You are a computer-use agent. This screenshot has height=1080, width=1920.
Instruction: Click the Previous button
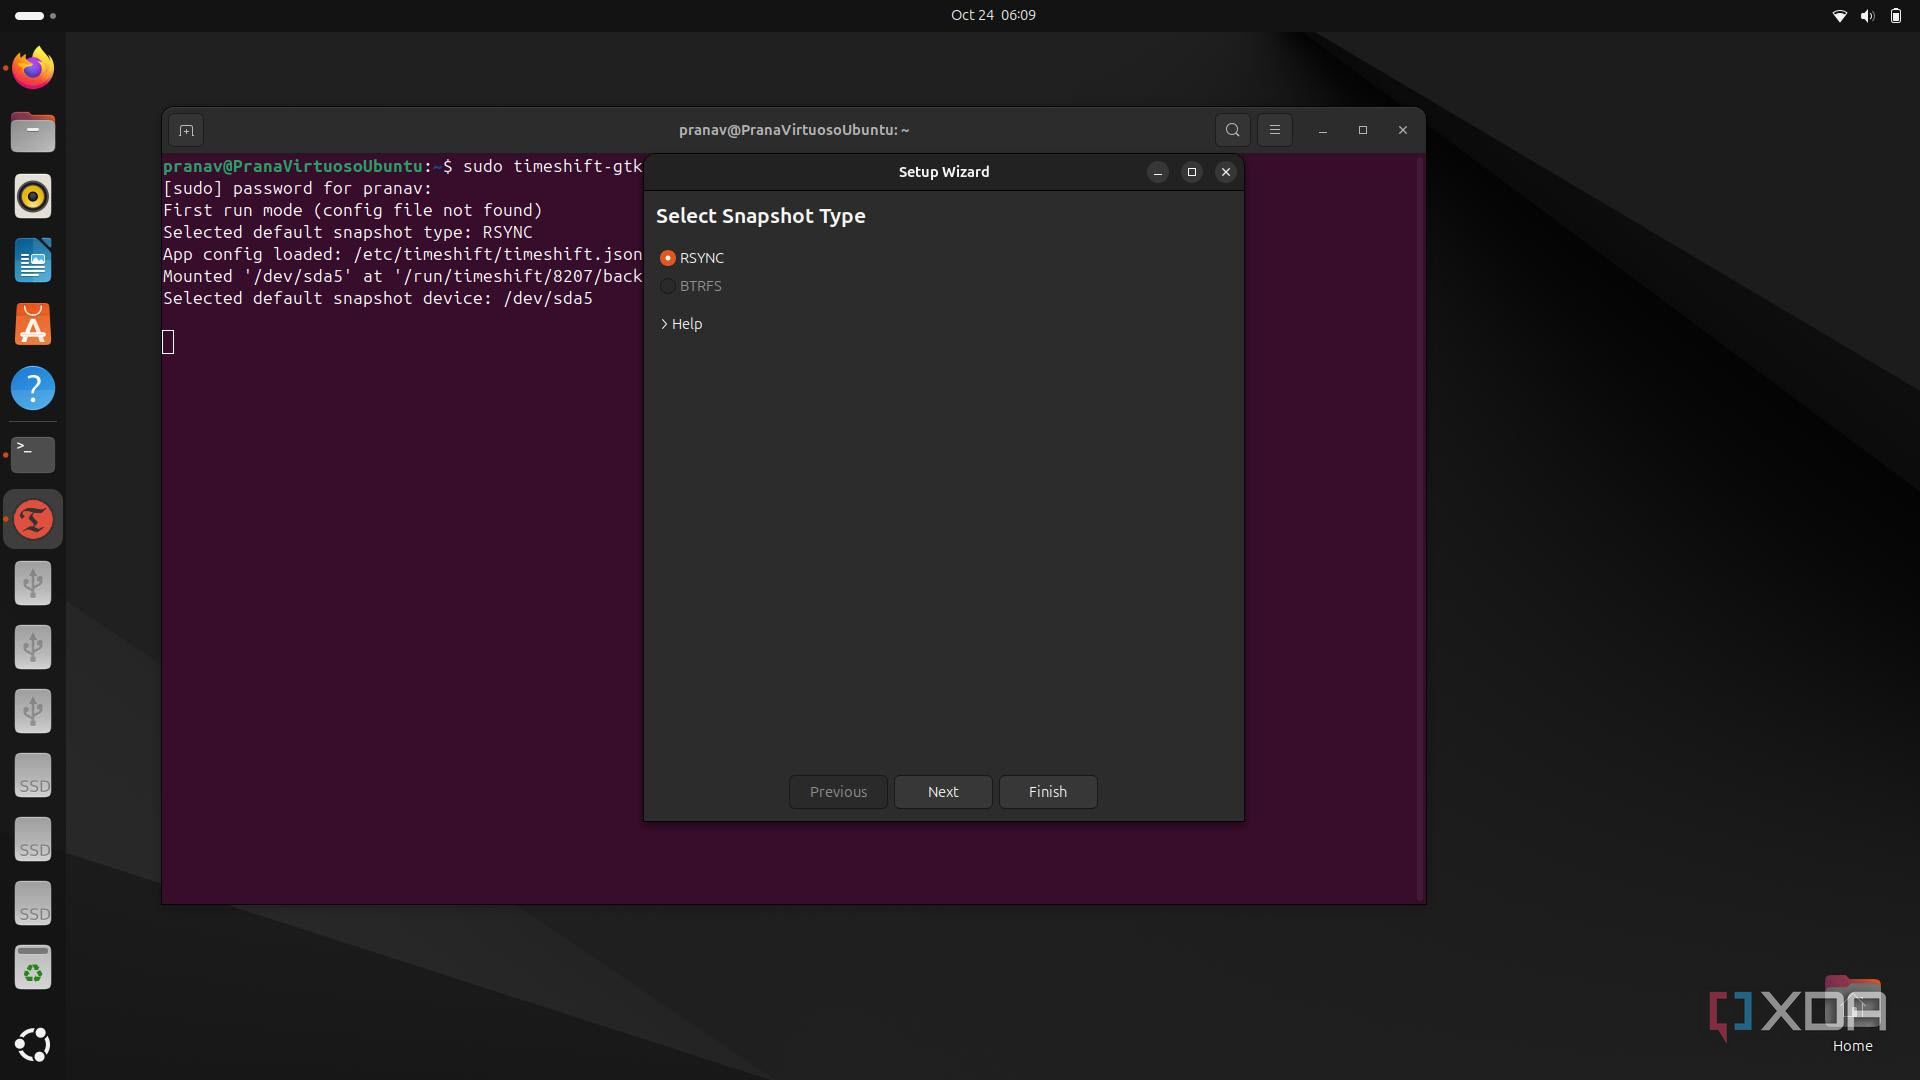point(837,792)
